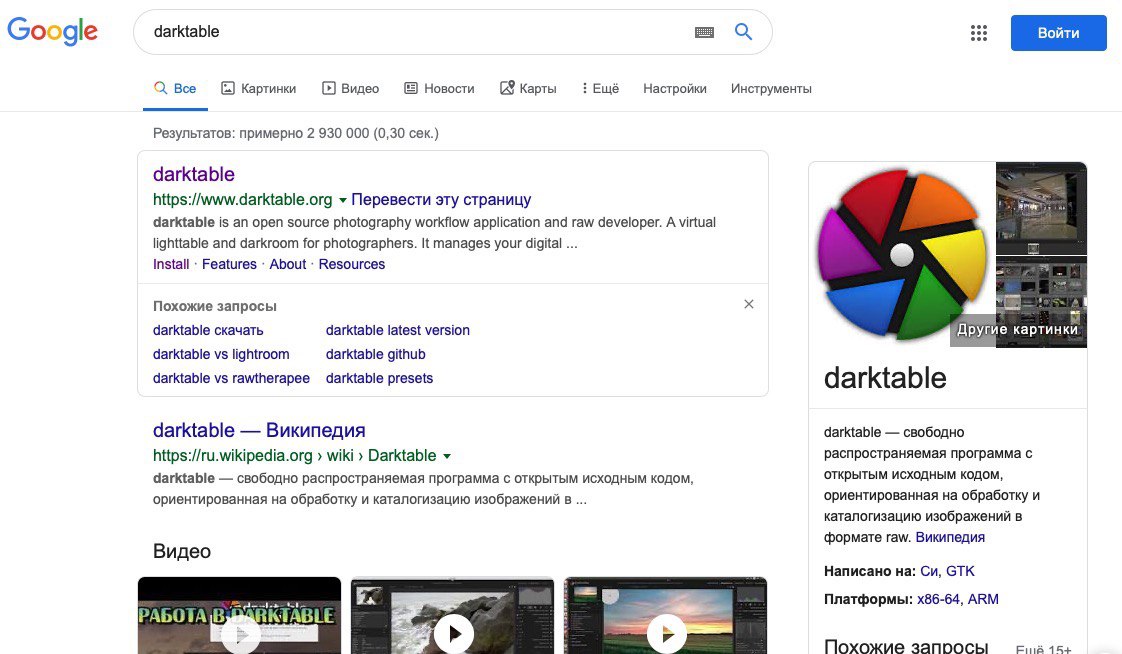Click the ARM platform link
The image size is (1122, 654).
tap(983, 599)
